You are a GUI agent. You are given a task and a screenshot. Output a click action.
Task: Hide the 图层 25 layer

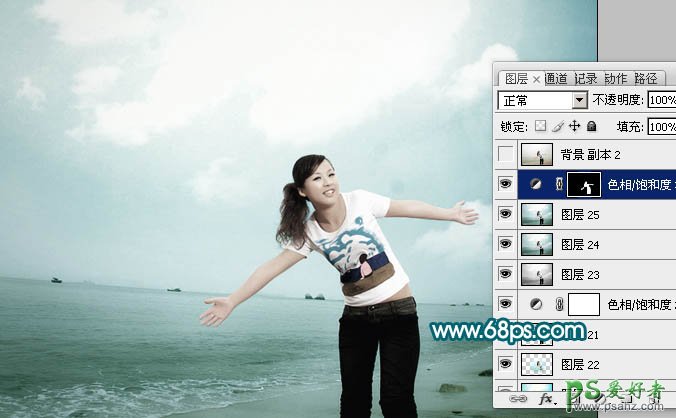(506, 214)
